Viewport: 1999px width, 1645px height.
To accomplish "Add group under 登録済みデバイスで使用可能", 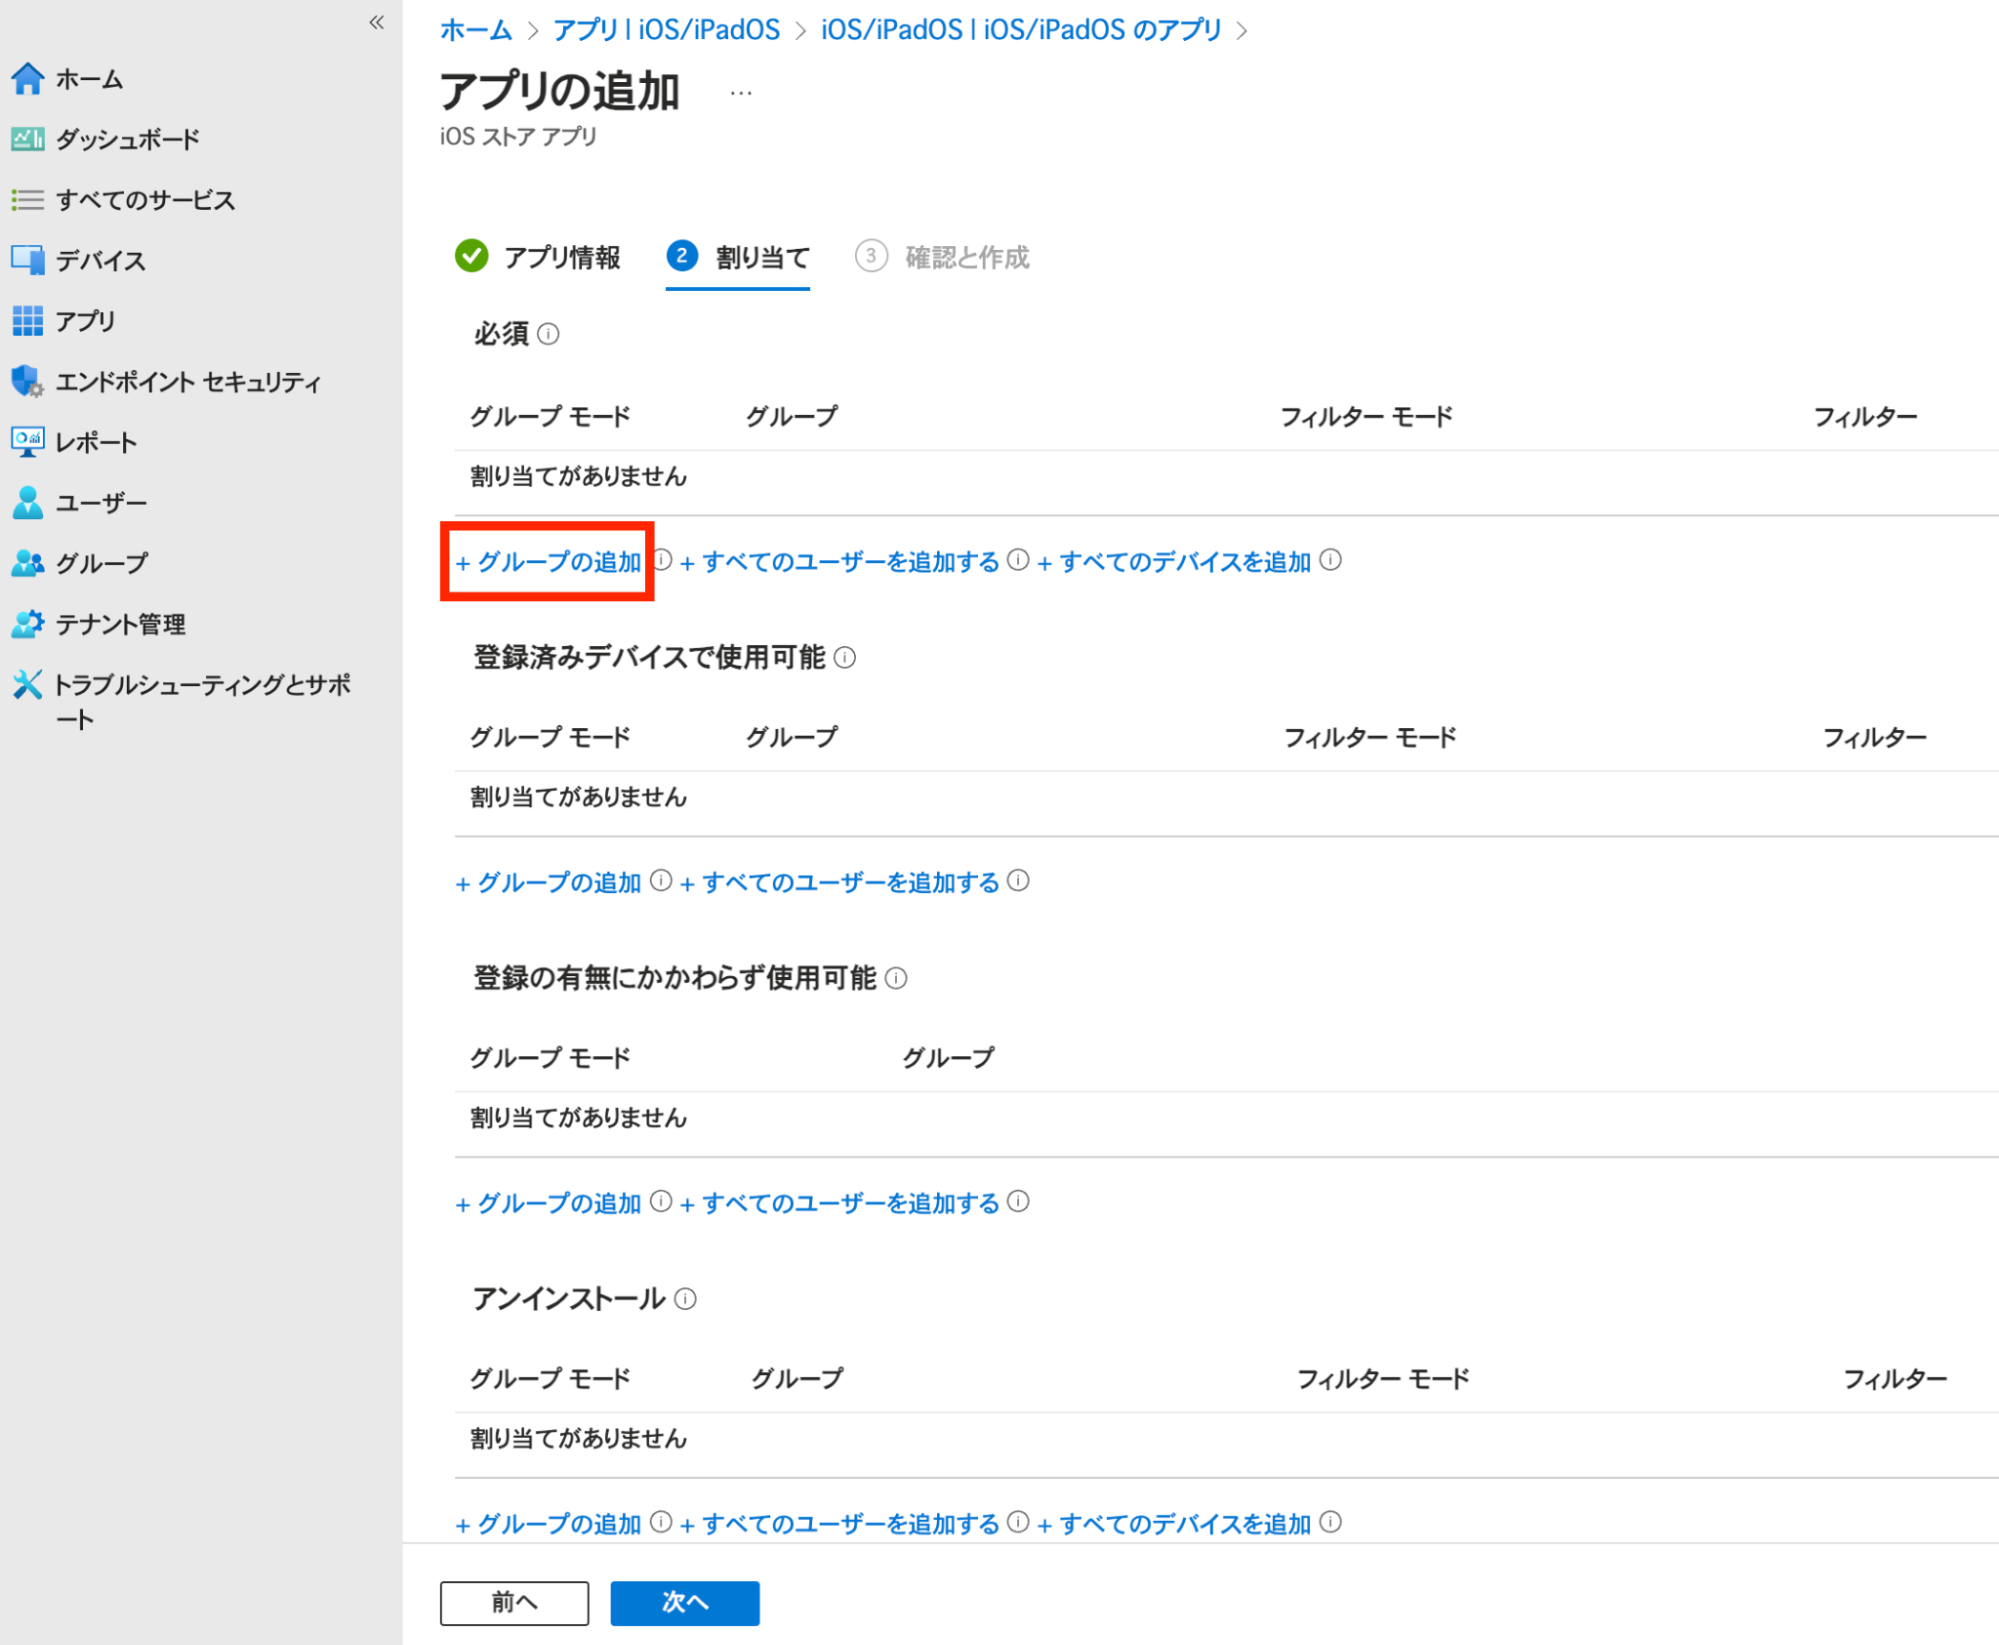I will [548, 883].
